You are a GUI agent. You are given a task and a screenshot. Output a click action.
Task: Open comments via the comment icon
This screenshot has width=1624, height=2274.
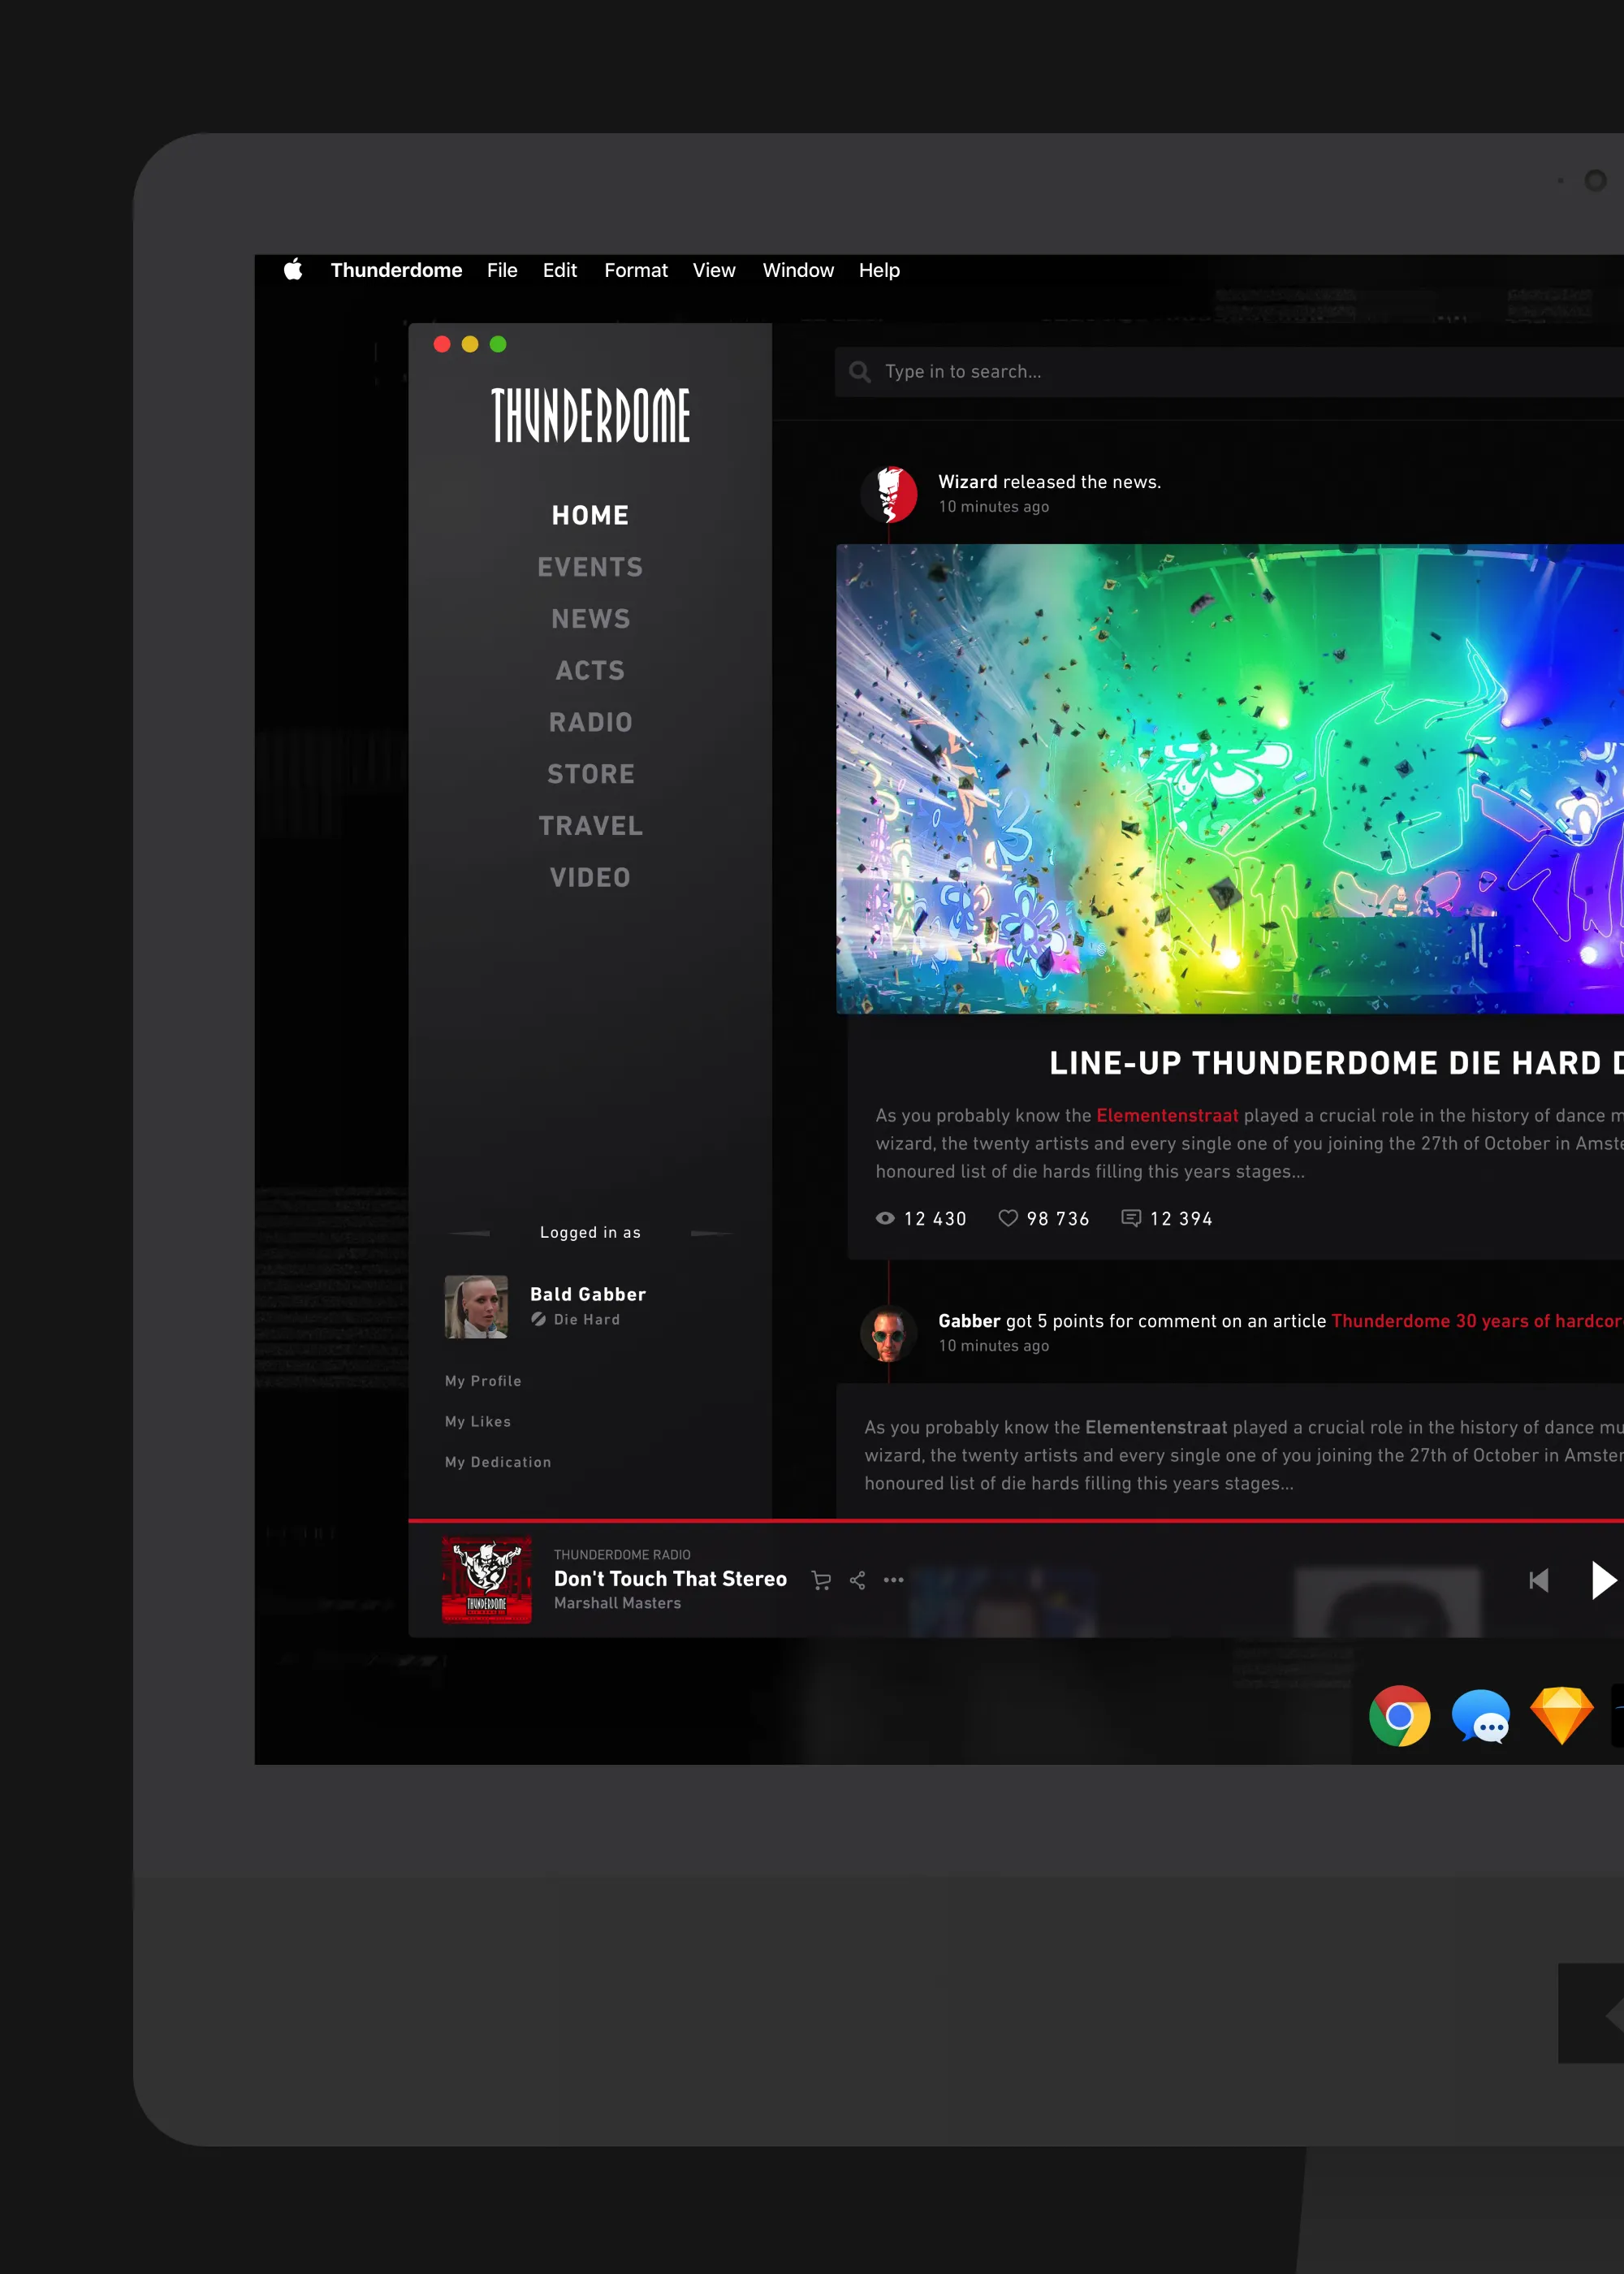1131,1218
